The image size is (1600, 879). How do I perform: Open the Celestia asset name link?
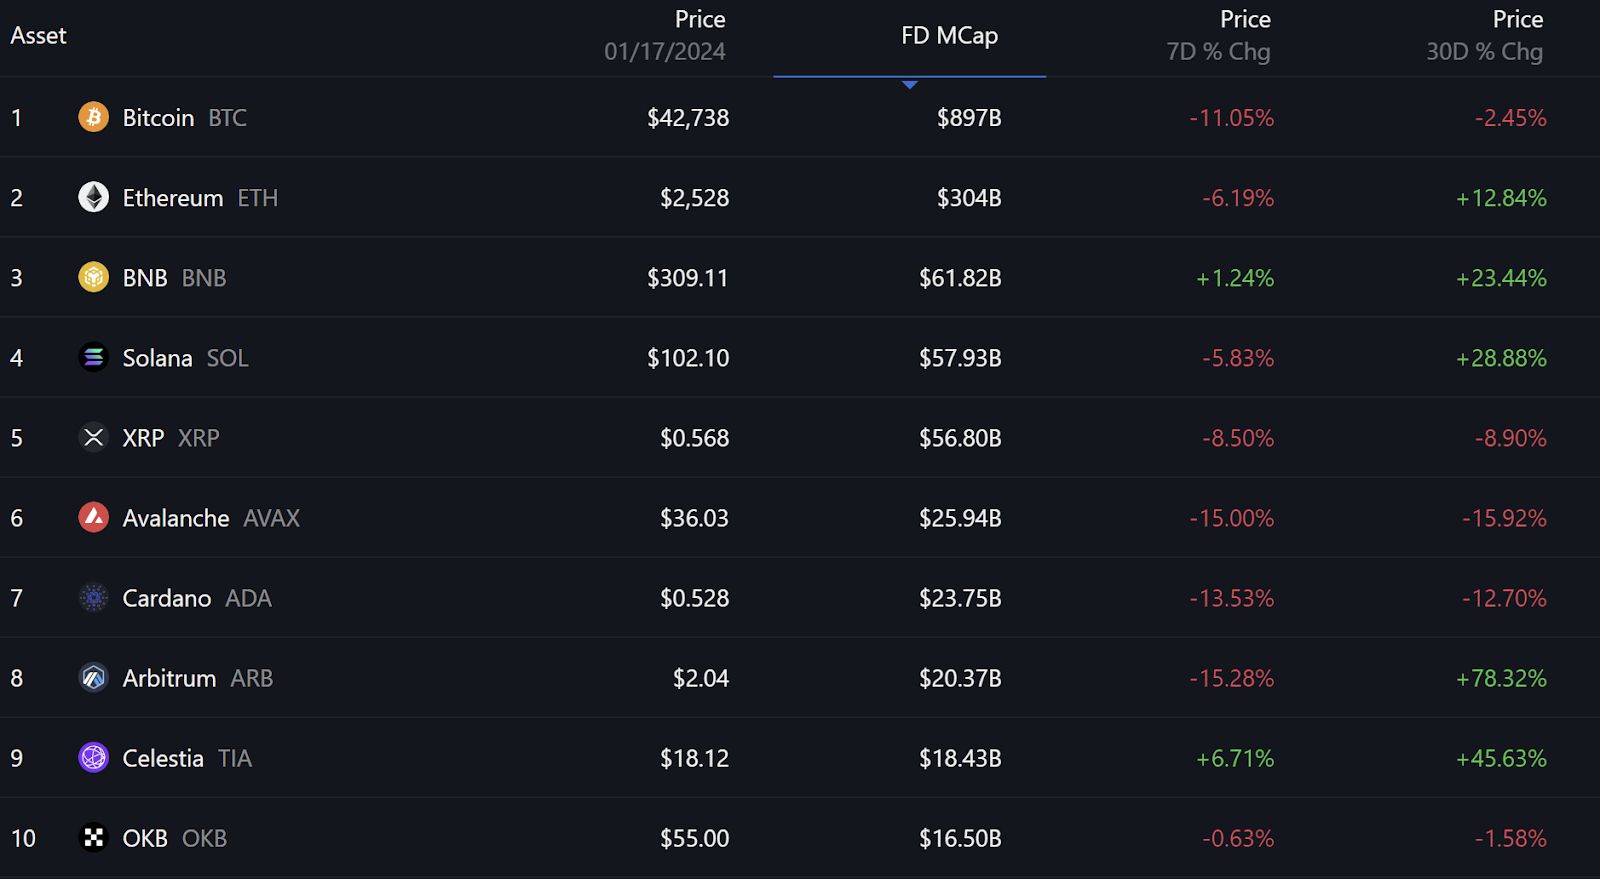[163, 758]
